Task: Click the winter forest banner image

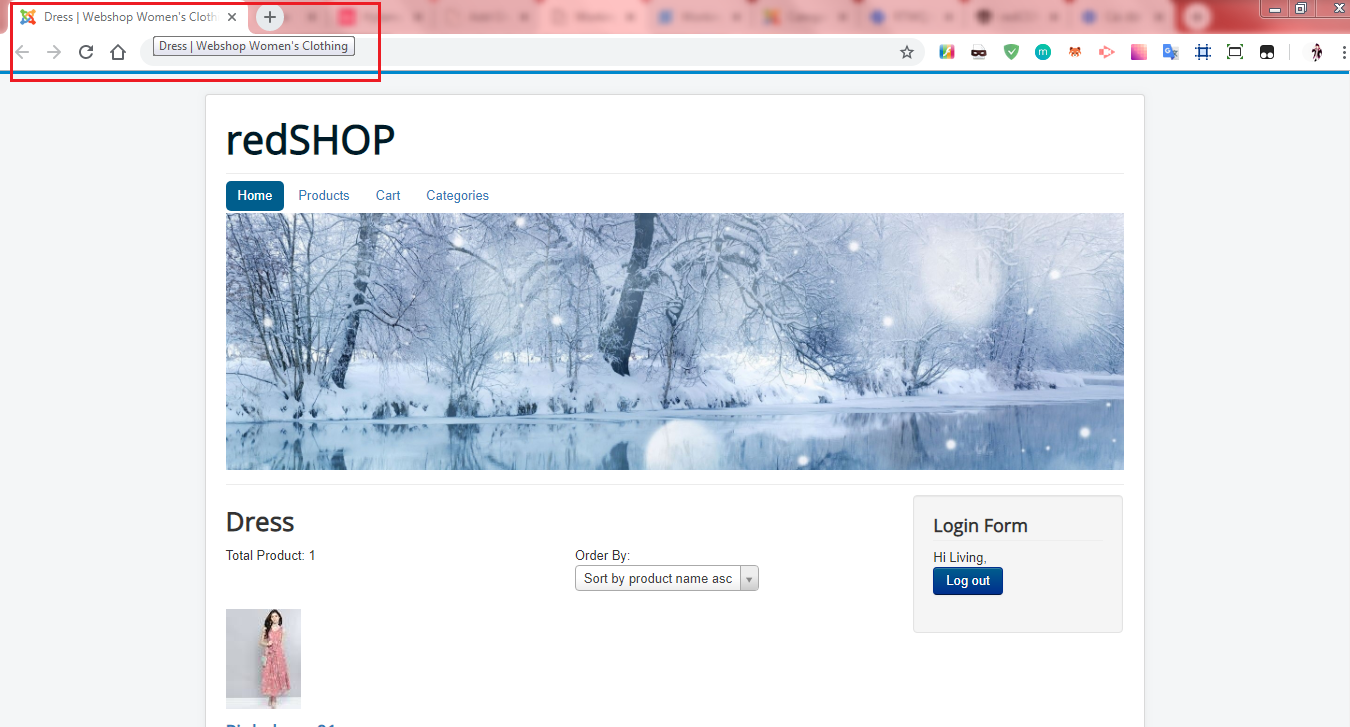Action: (x=675, y=341)
